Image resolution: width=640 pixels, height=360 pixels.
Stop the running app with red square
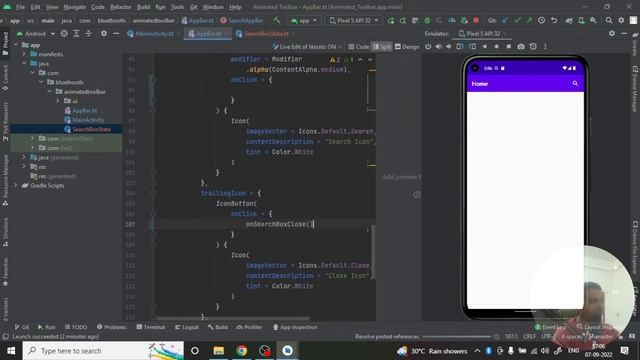(476, 20)
